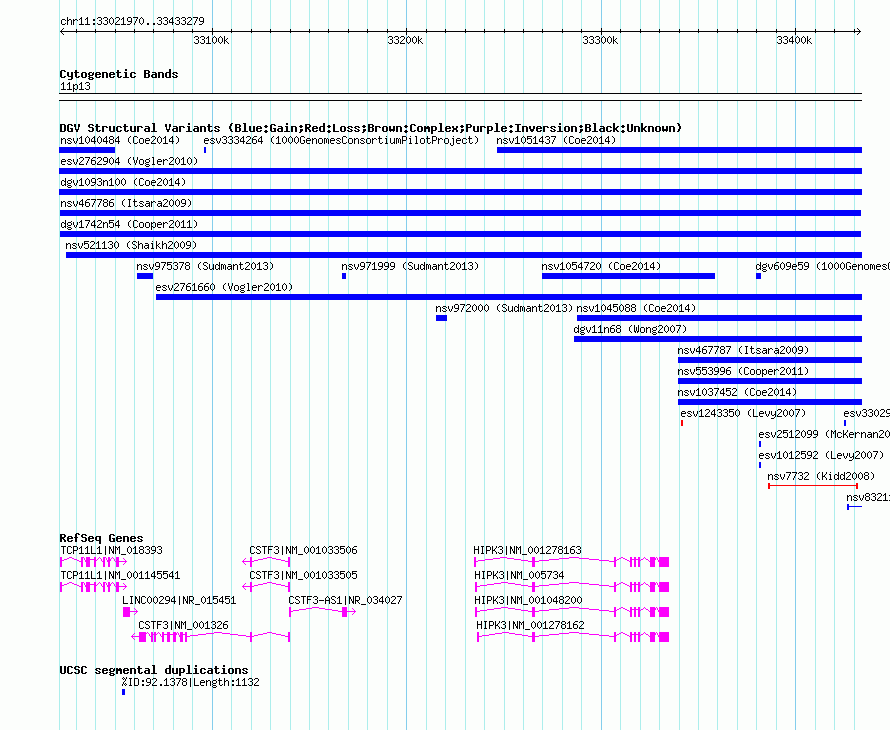This screenshot has width=890, height=730.
Task: Click the 33100k ruler tick label
Action: pos(211,40)
